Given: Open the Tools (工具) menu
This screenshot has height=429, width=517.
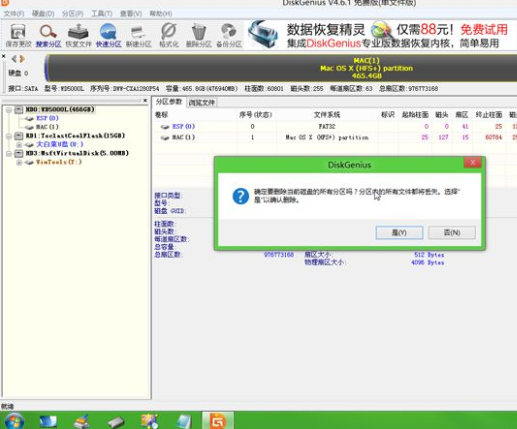Looking at the screenshot, I should point(102,14).
